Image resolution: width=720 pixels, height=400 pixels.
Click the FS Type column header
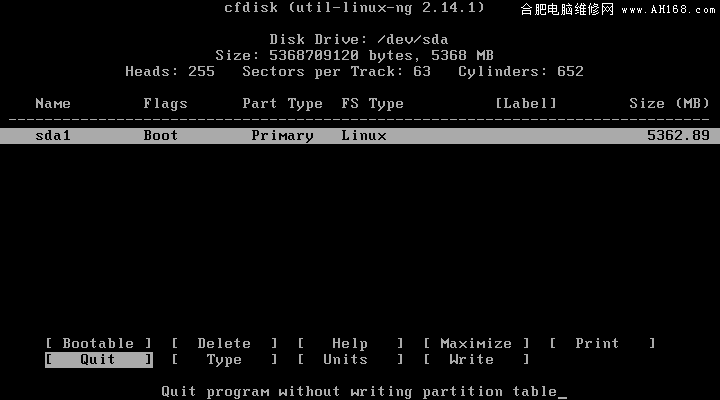click(372, 104)
